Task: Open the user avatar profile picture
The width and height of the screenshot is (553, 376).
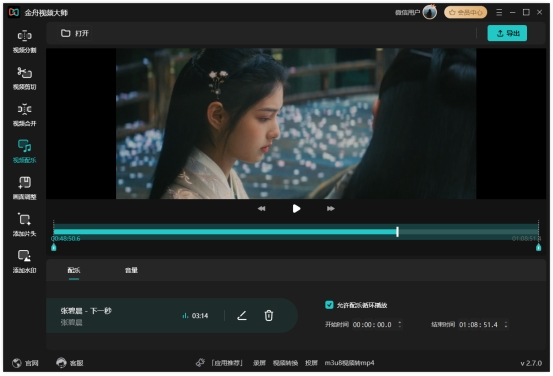Action: tap(430, 12)
